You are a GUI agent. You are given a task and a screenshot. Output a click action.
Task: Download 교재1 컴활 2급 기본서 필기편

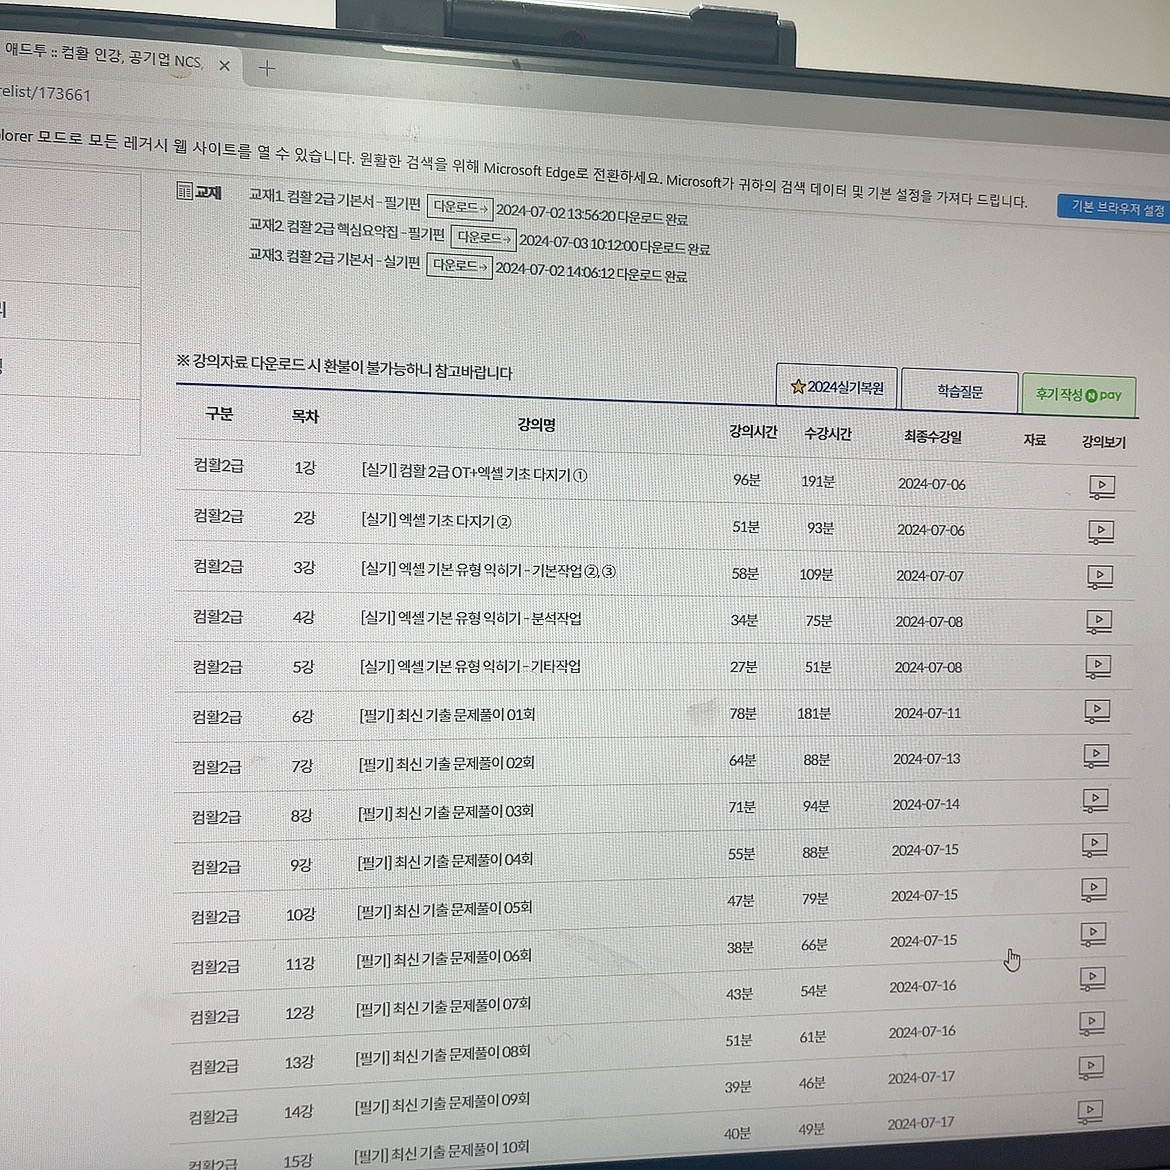[x=460, y=208]
